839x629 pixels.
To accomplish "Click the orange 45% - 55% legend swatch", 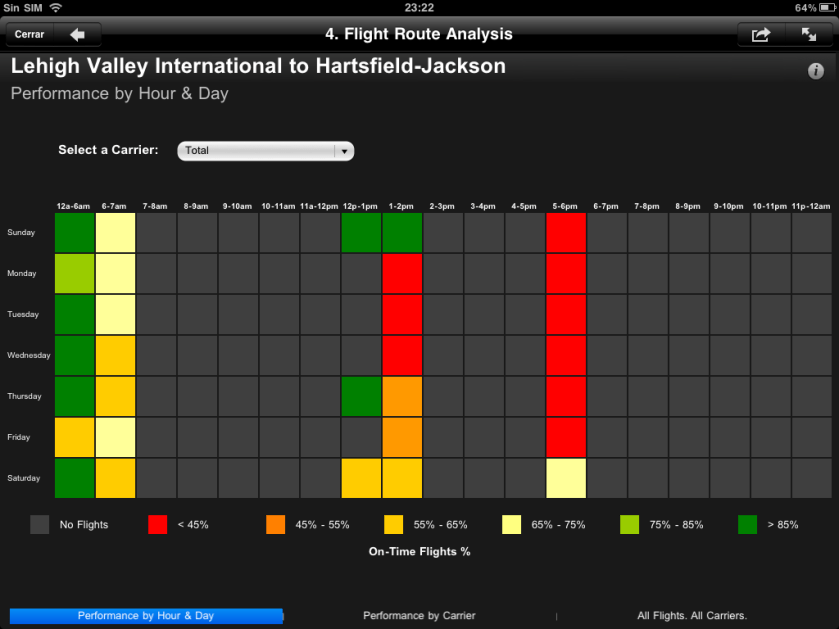I will pos(276,524).
